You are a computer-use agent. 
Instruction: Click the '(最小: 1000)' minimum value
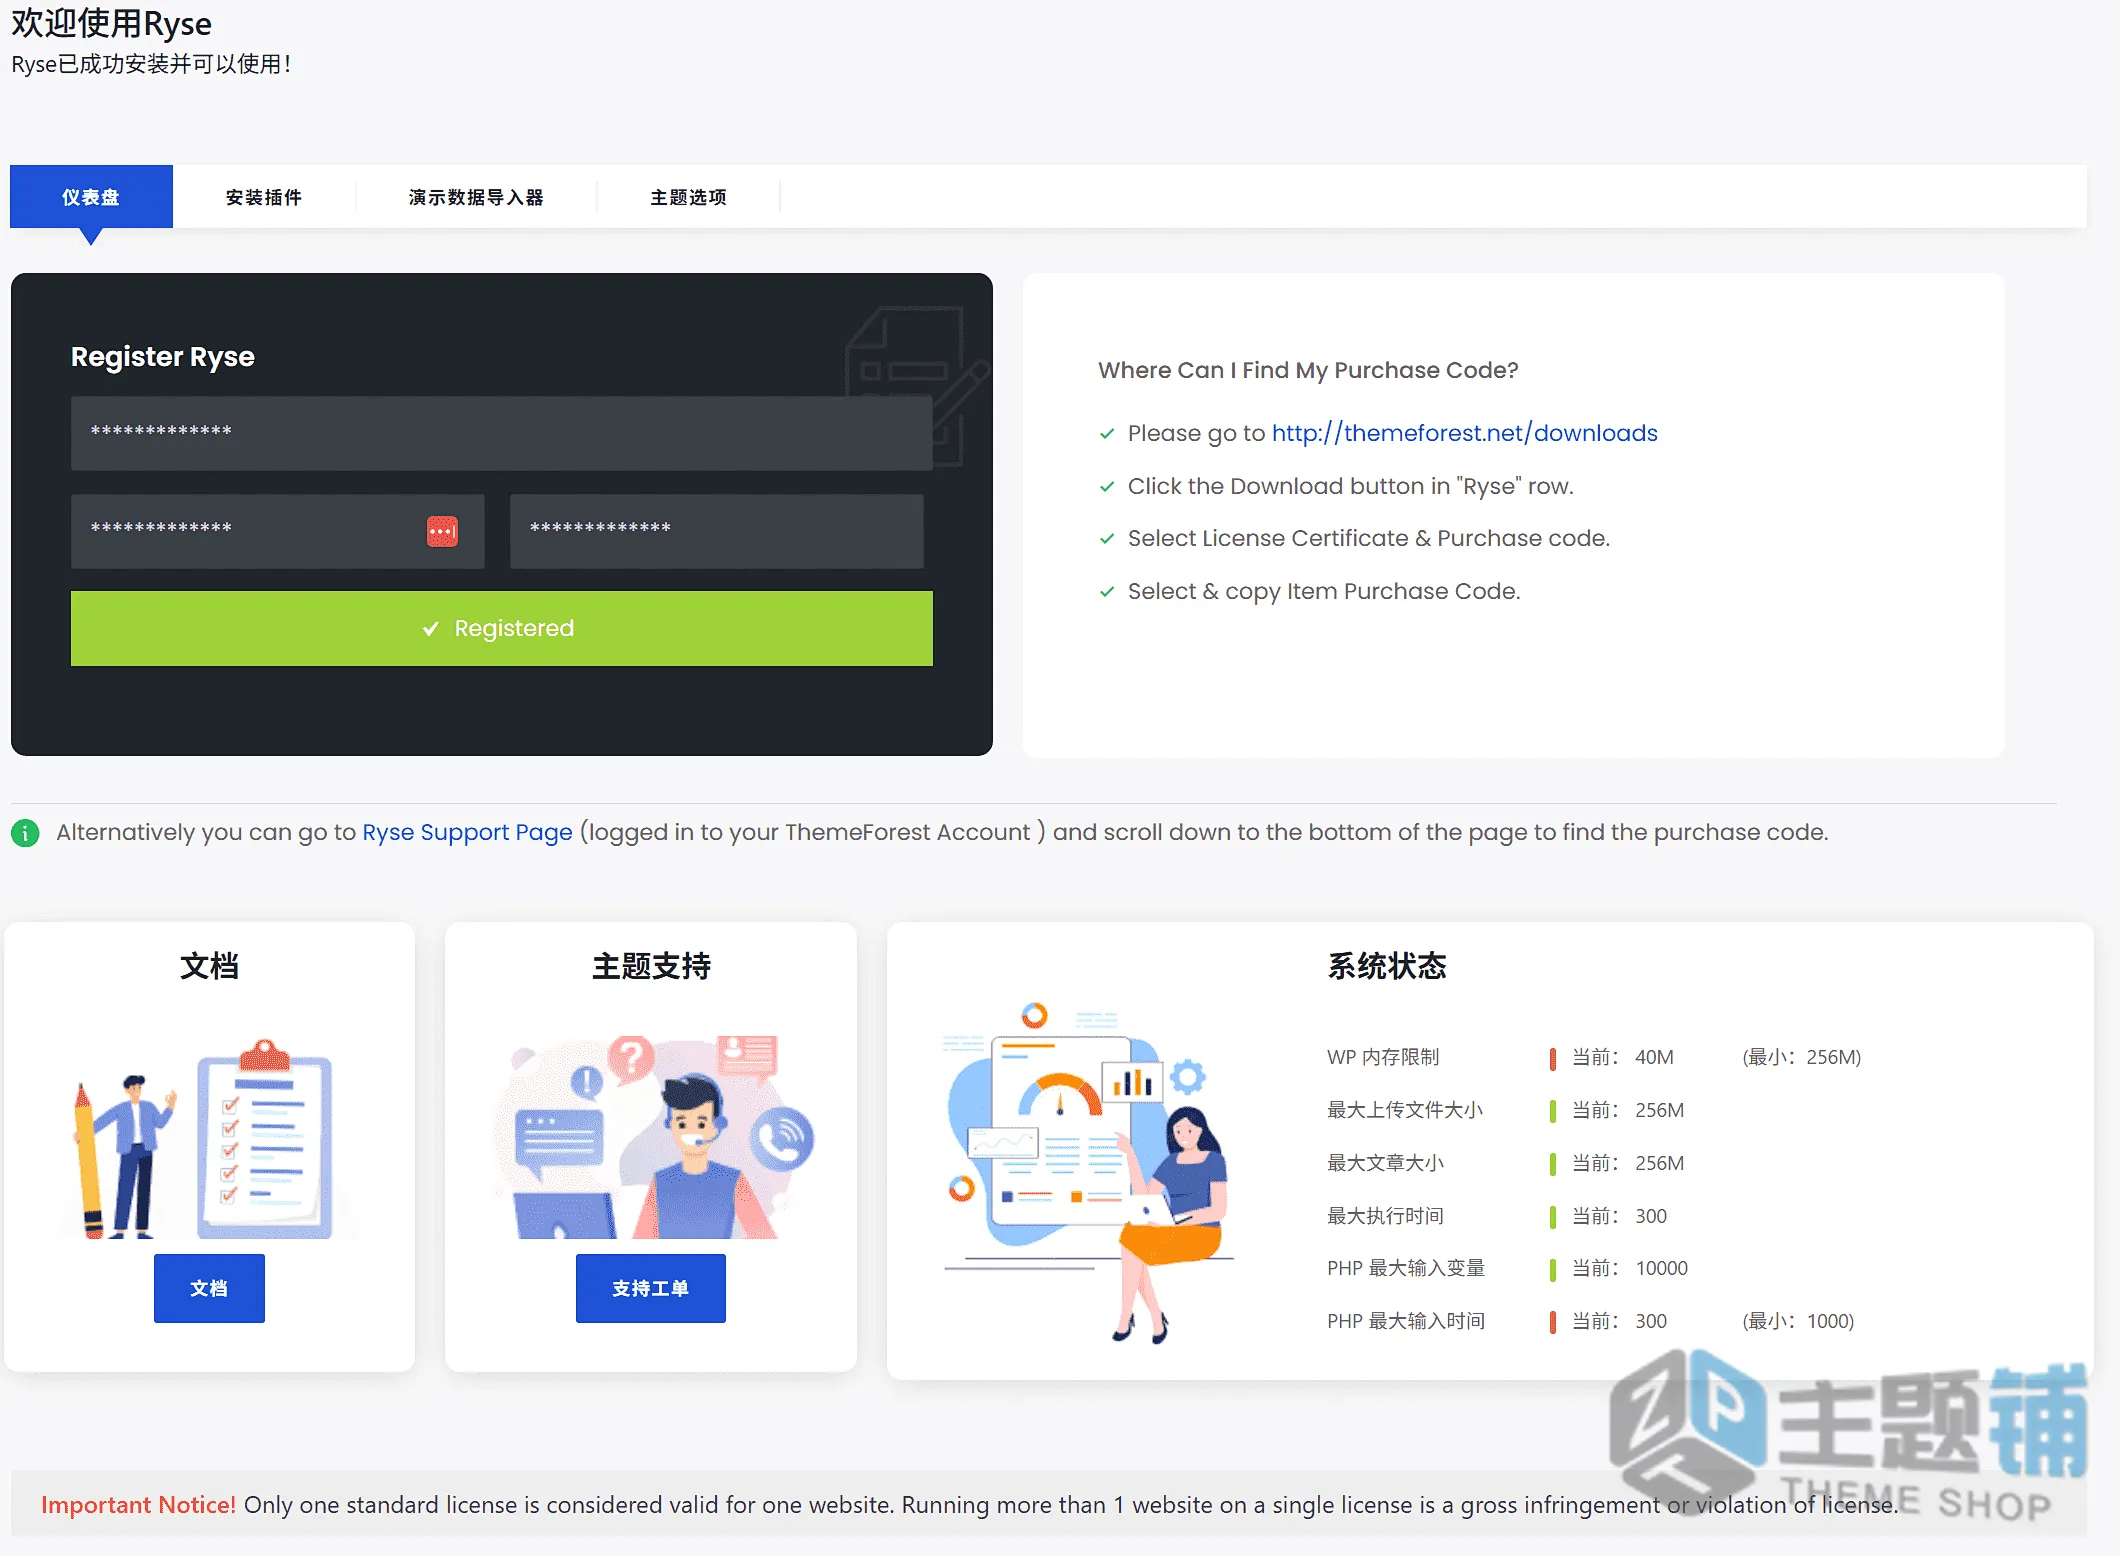coord(1798,1321)
